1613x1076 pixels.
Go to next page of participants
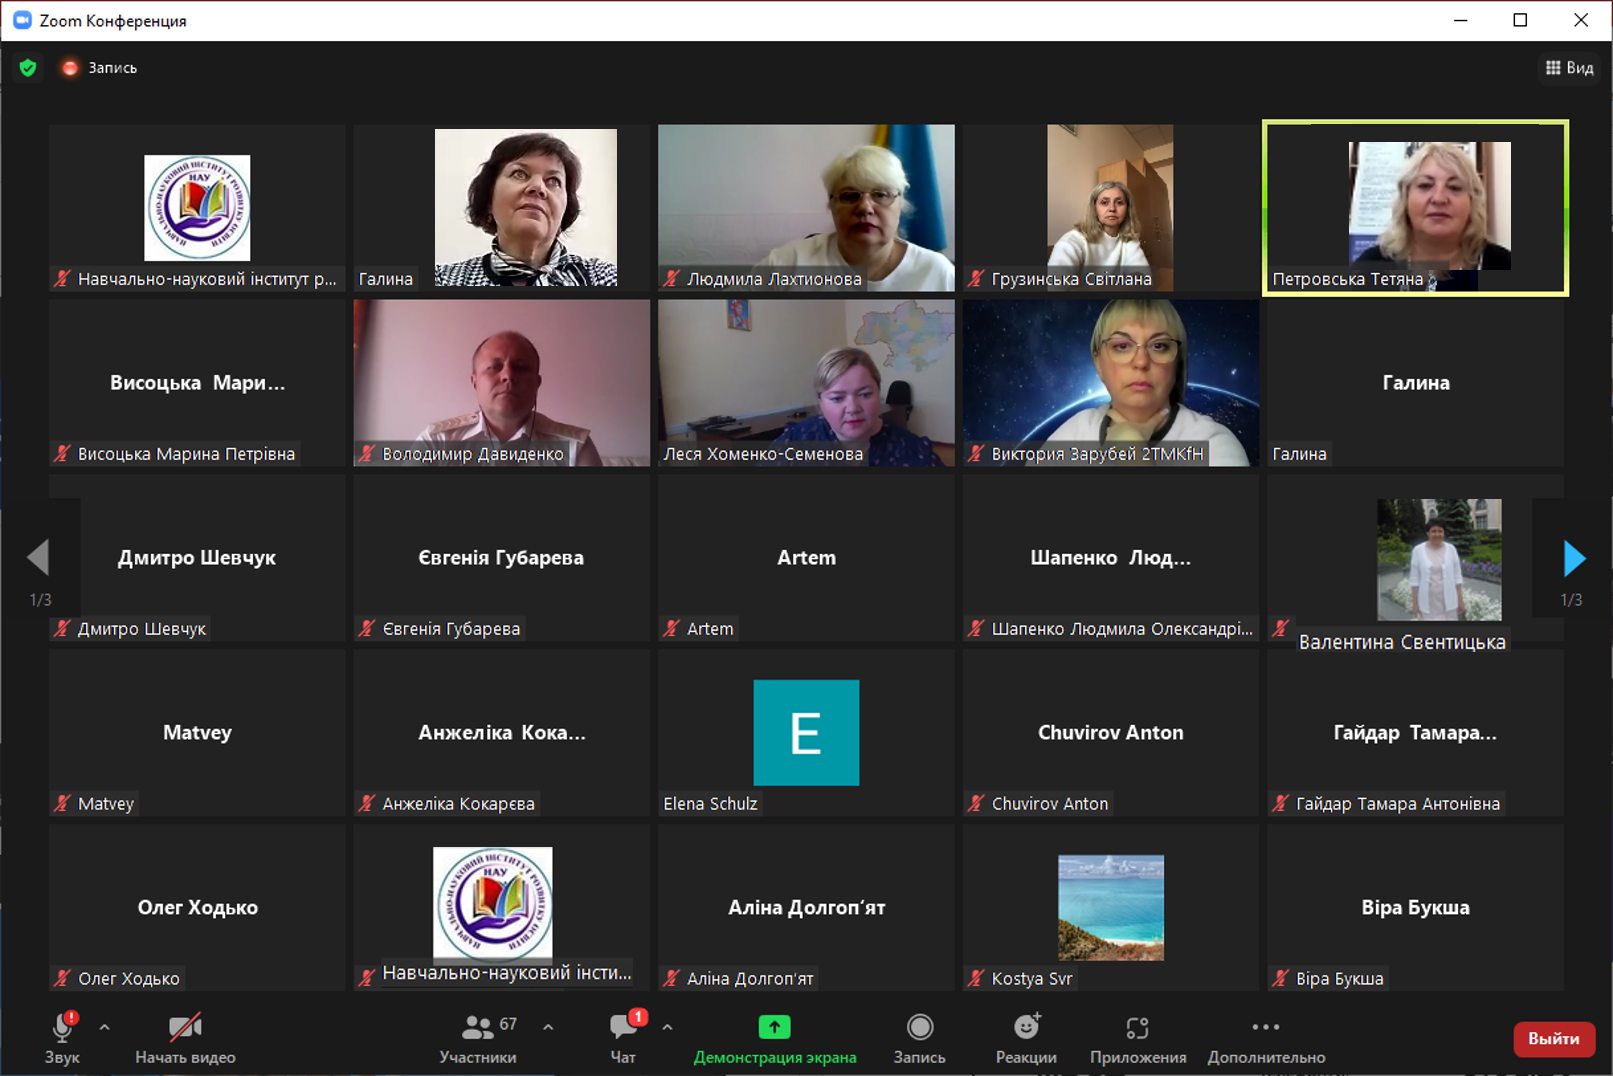[x=1574, y=558]
